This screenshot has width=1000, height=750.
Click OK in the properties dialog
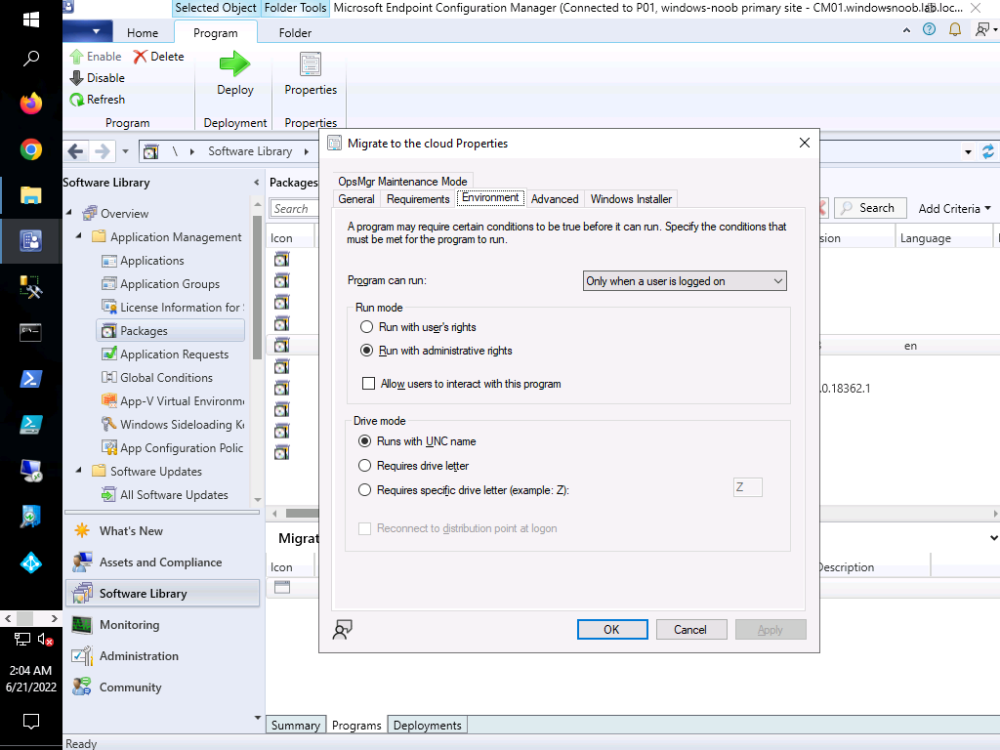612,629
